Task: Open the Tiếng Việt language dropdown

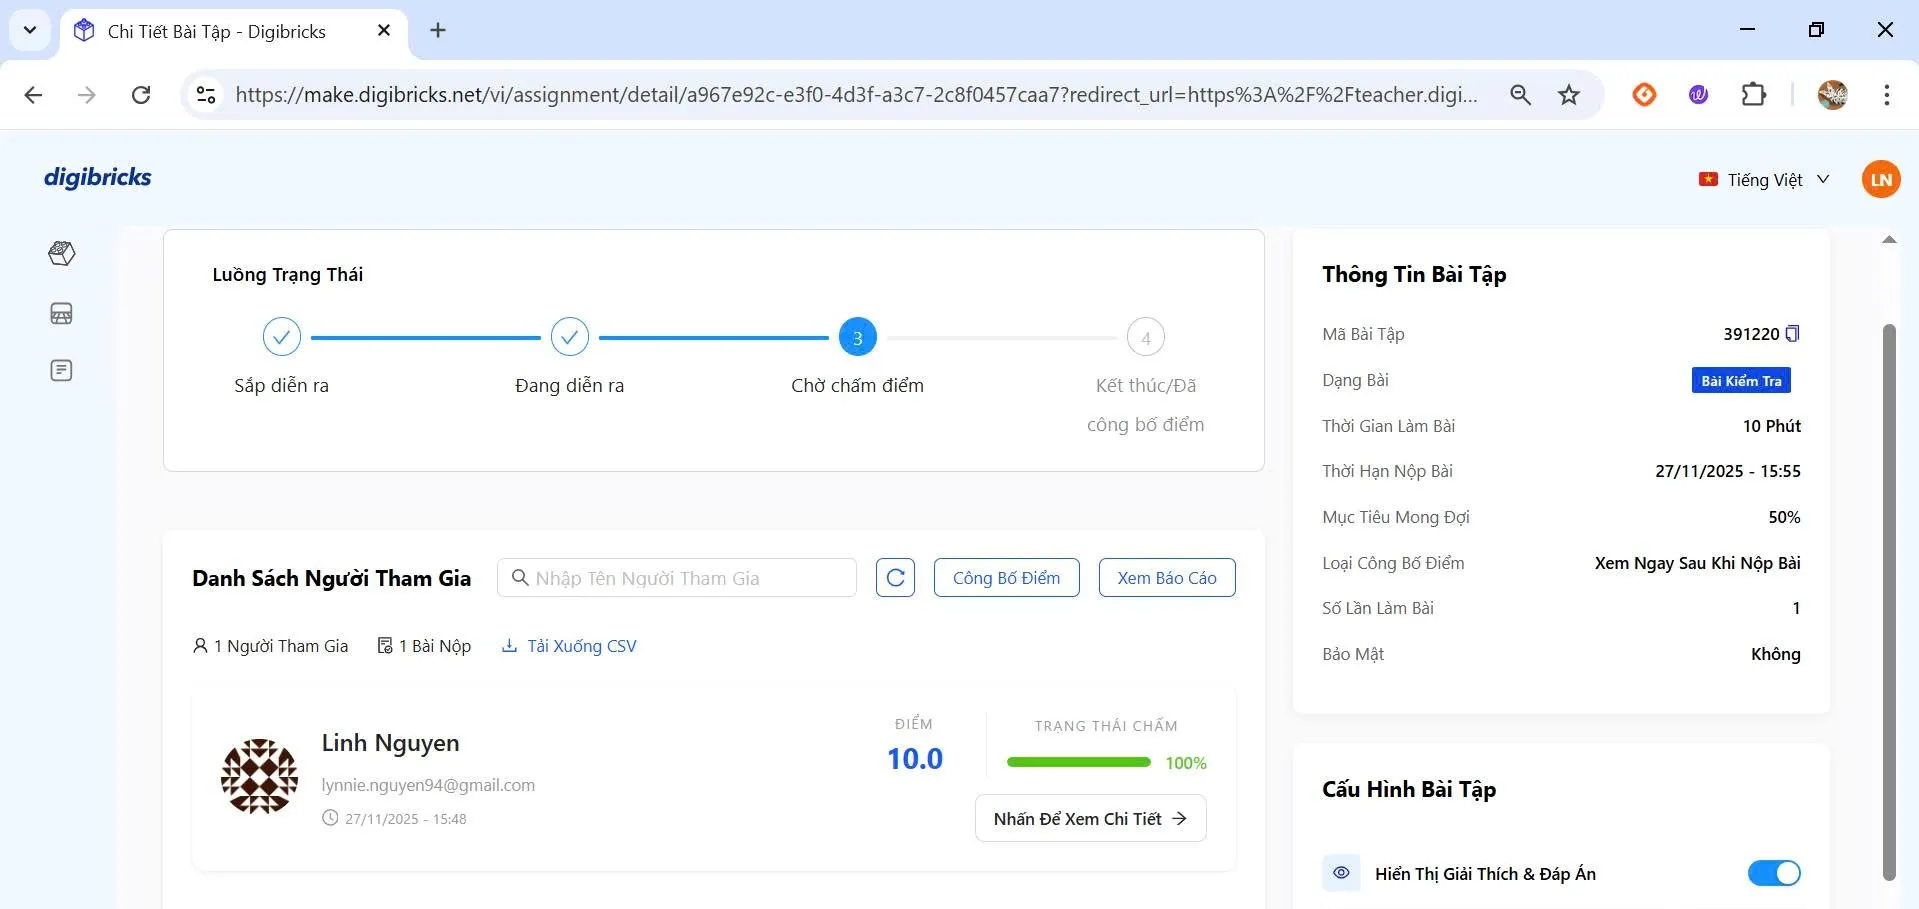Action: [1765, 180]
